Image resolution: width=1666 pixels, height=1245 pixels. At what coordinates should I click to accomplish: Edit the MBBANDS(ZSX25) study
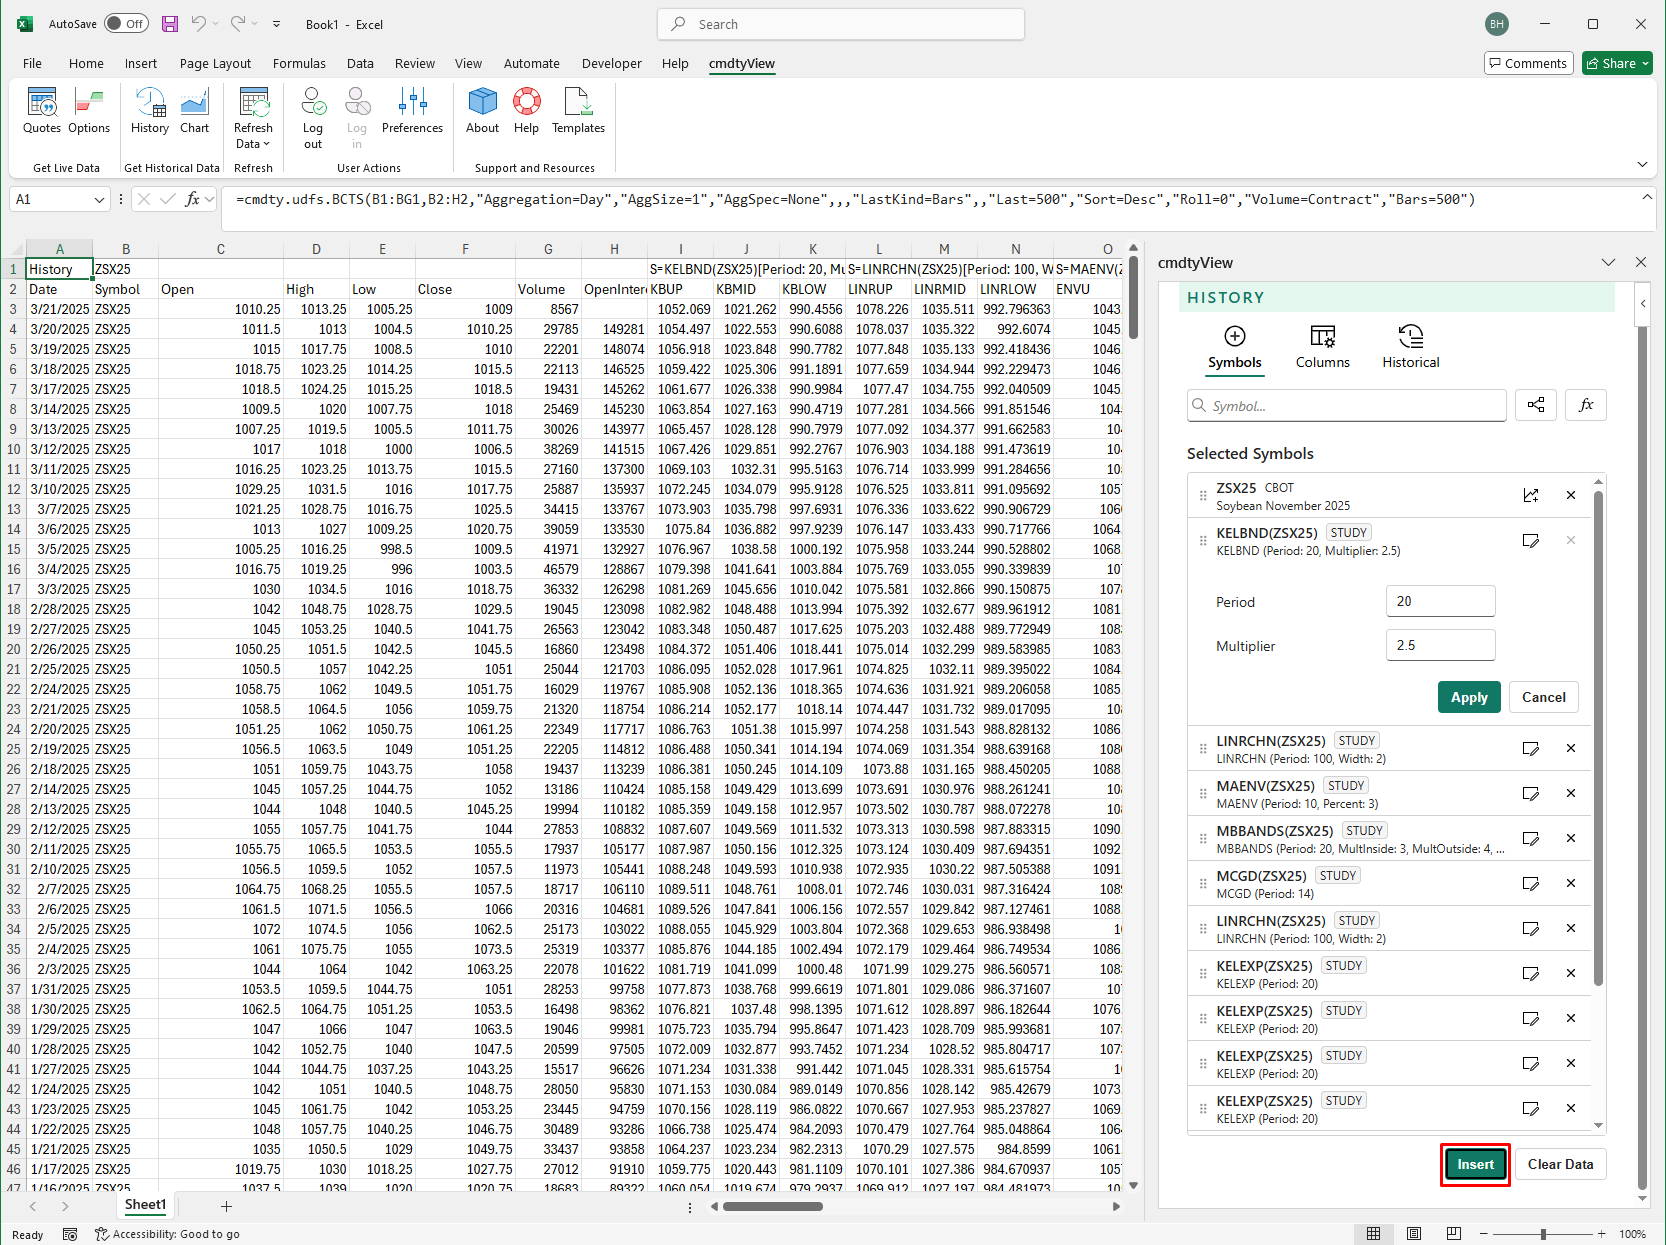click(1531, 838)
